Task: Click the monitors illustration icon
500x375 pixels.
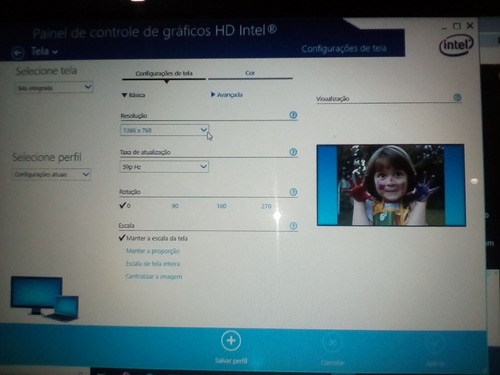Action: tap(45, 298)
